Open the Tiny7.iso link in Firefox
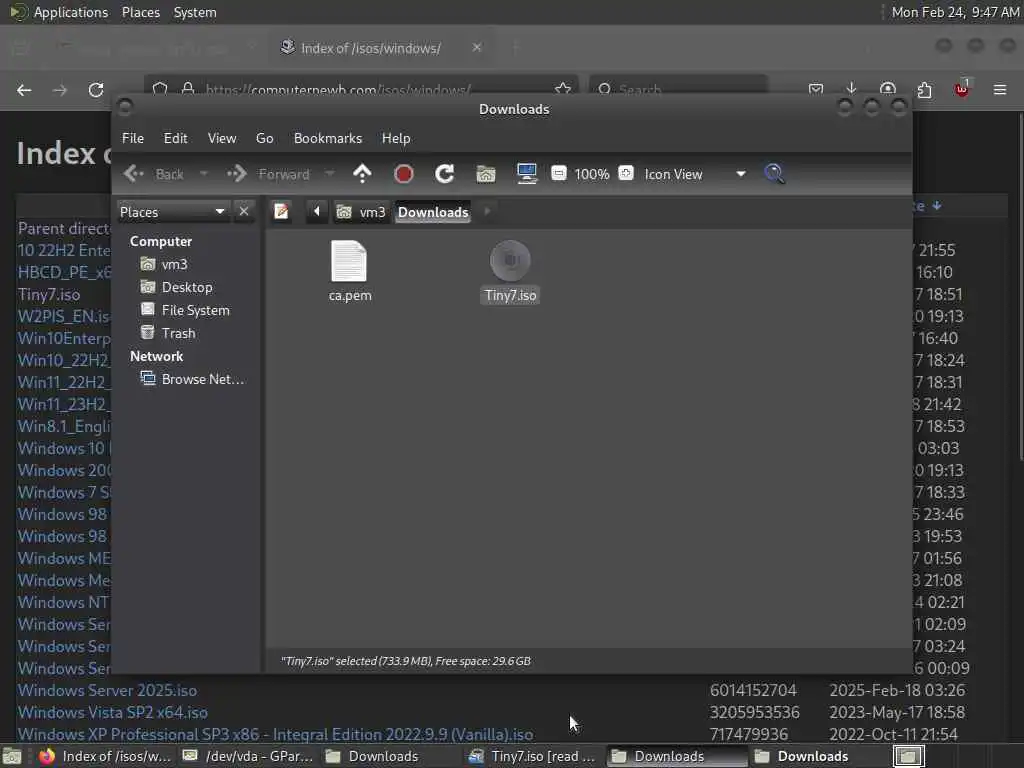Screen dimensions: 1024x768 coord(49,295)
